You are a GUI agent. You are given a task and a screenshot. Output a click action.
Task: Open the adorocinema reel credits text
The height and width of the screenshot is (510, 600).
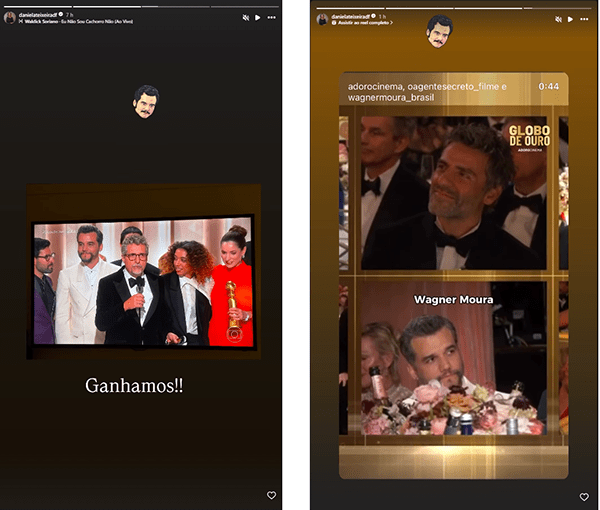click(x=428, y=93)
